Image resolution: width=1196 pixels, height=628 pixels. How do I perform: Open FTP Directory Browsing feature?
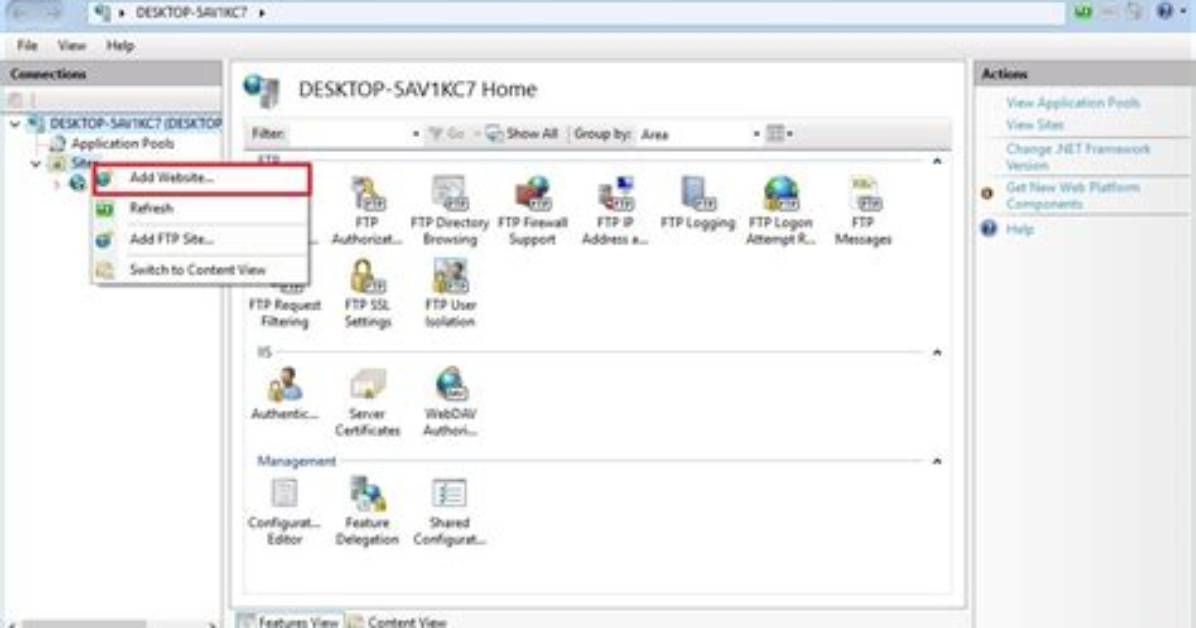(x=449, y=209)
